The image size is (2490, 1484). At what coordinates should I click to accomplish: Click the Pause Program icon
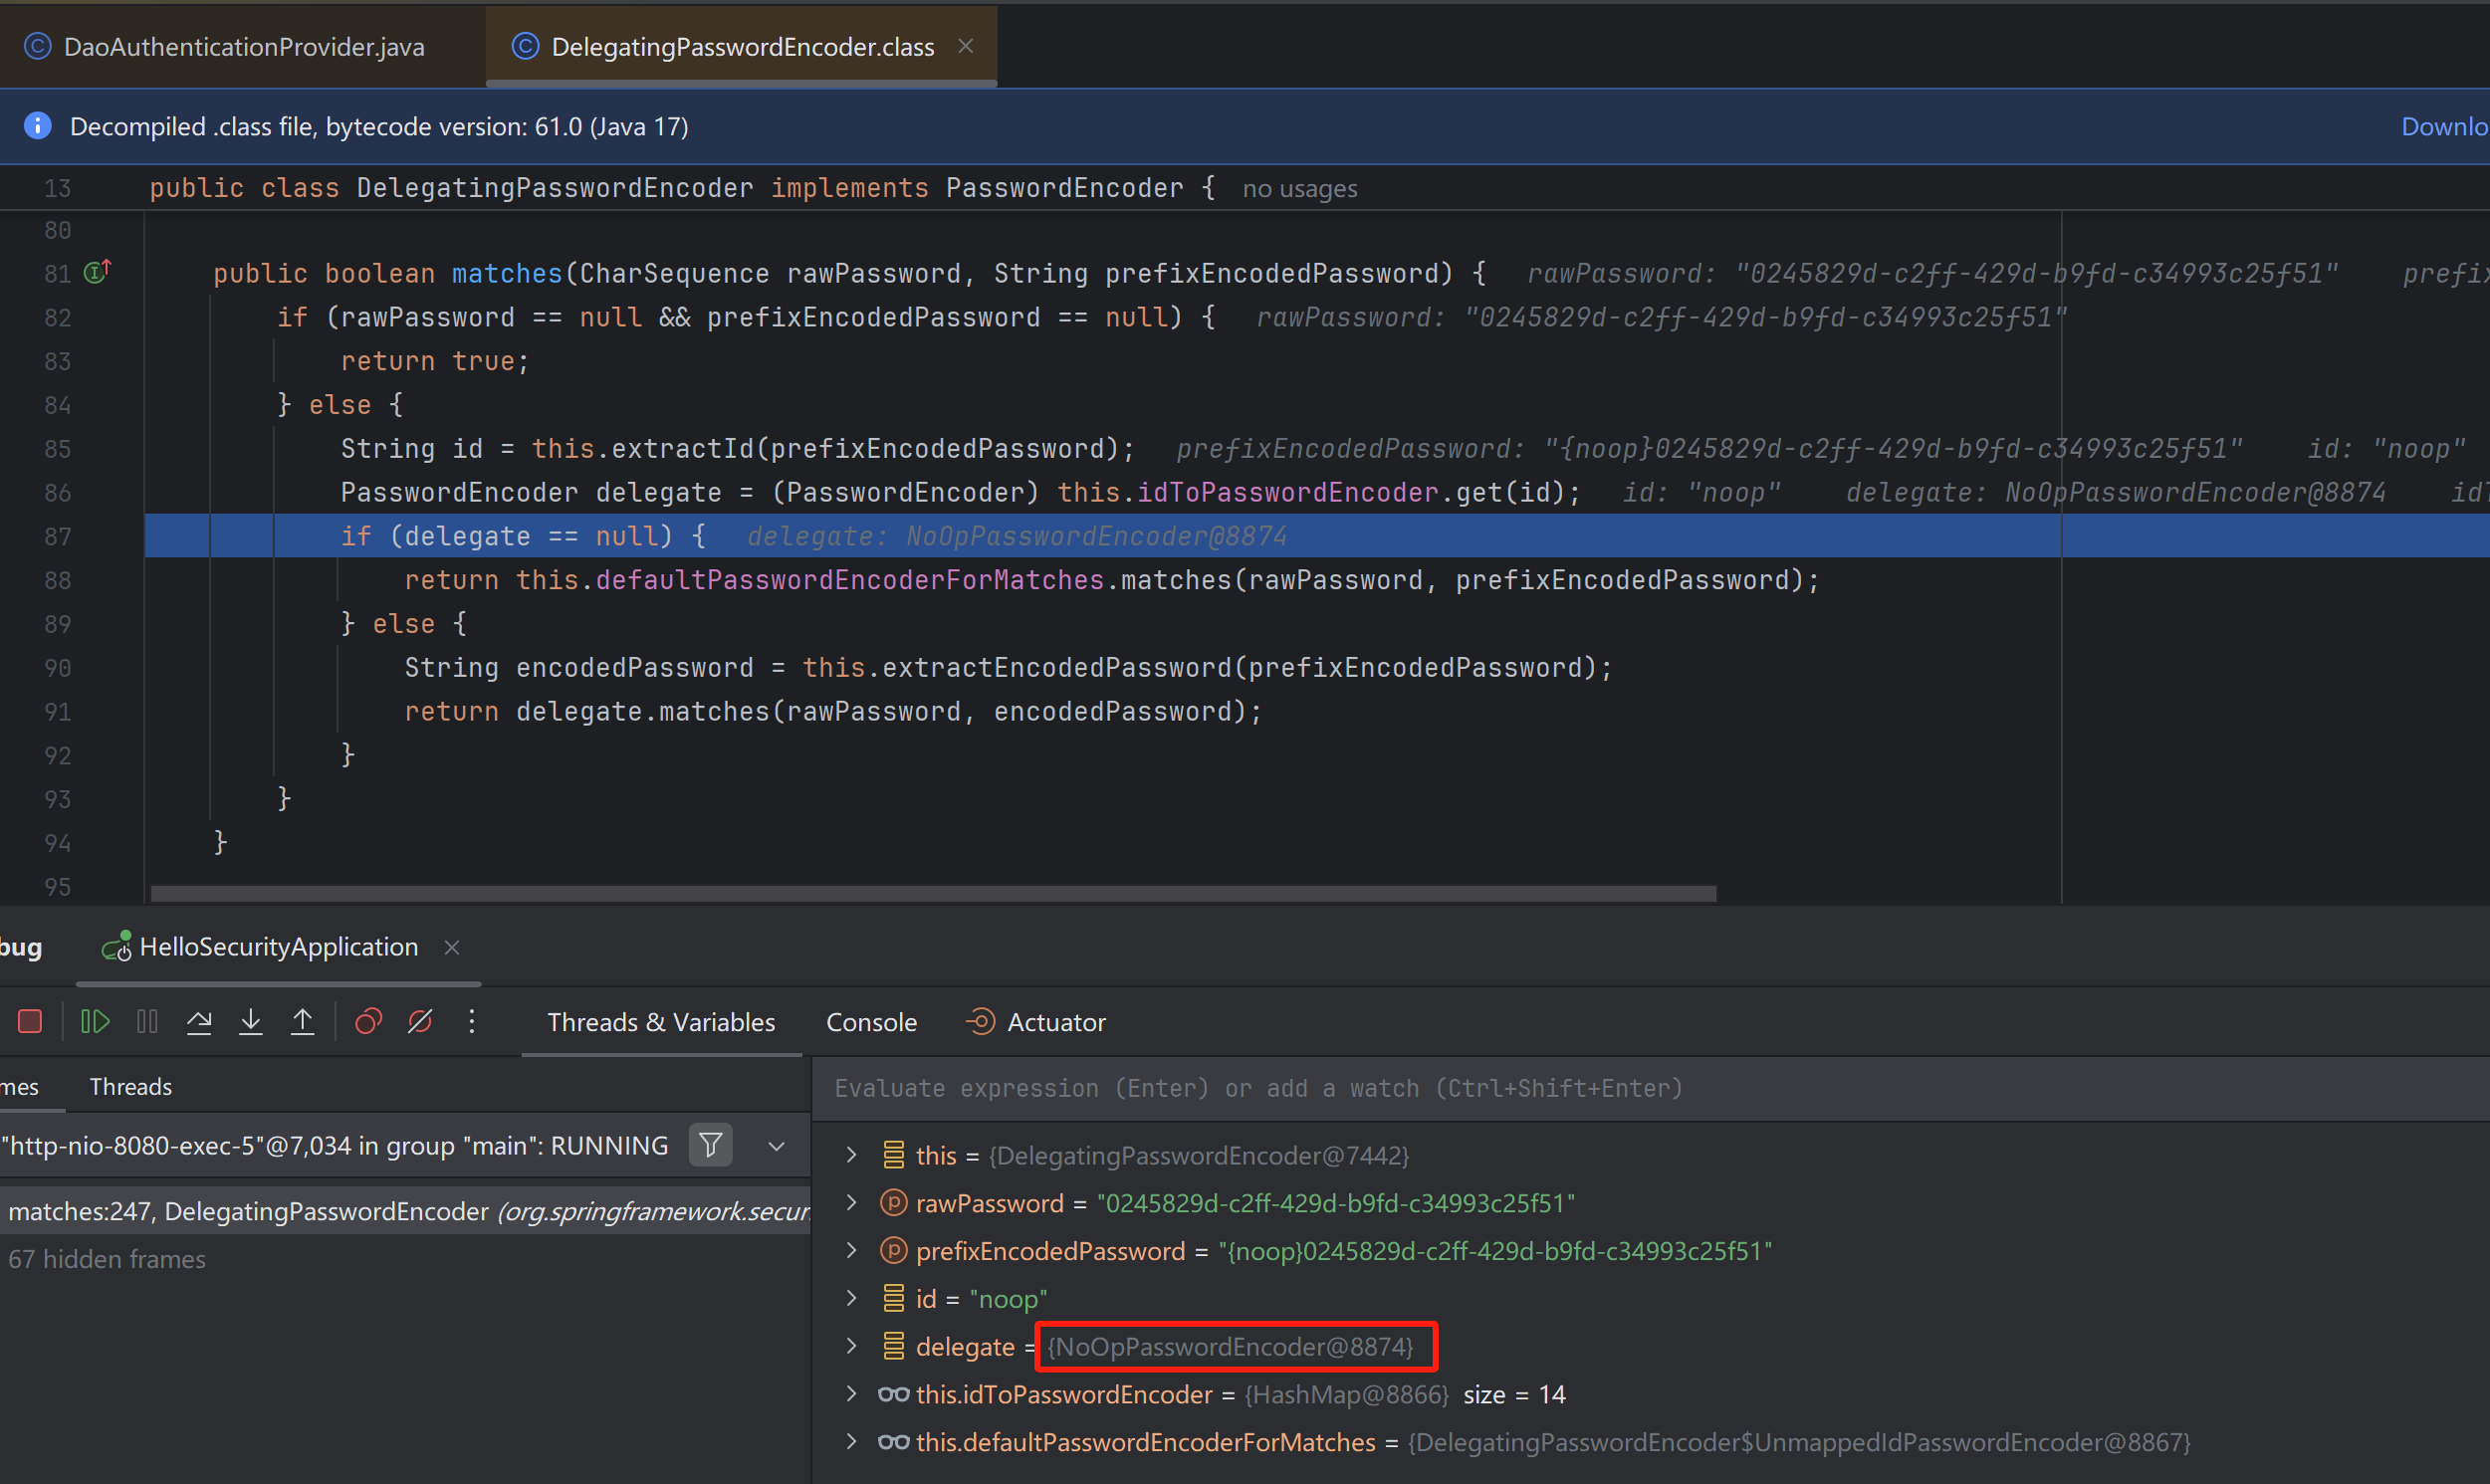[x=147, y=1021]
